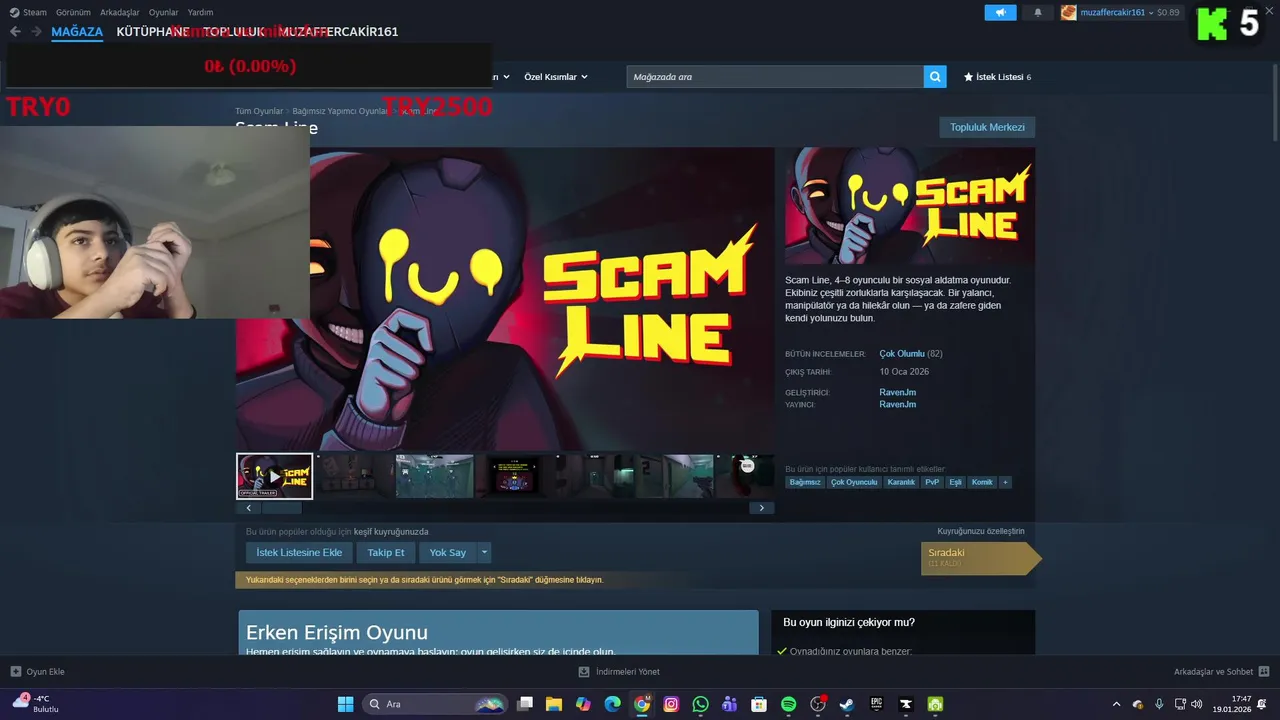Open Google Chrome in the taskbar

(x=642, y=704)
